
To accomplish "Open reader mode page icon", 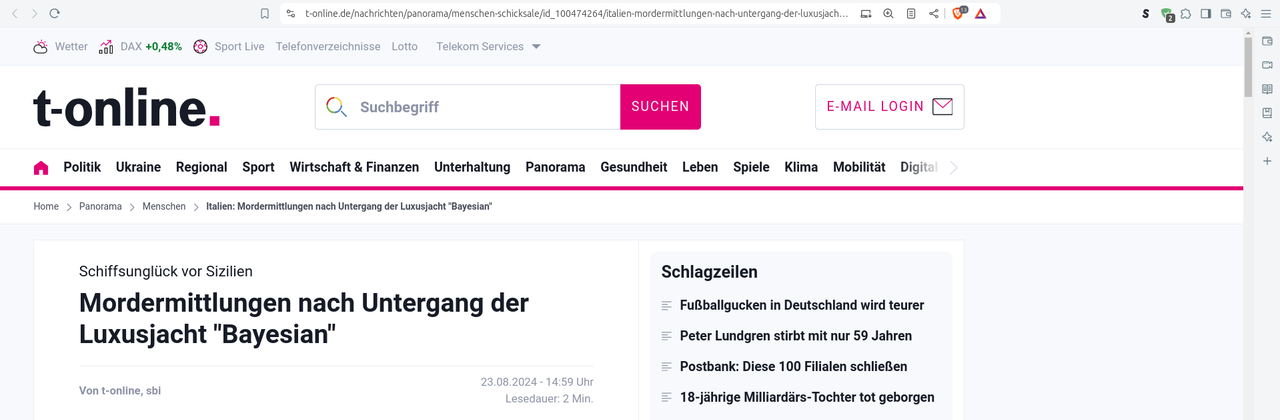I will (x=910, y=13).
